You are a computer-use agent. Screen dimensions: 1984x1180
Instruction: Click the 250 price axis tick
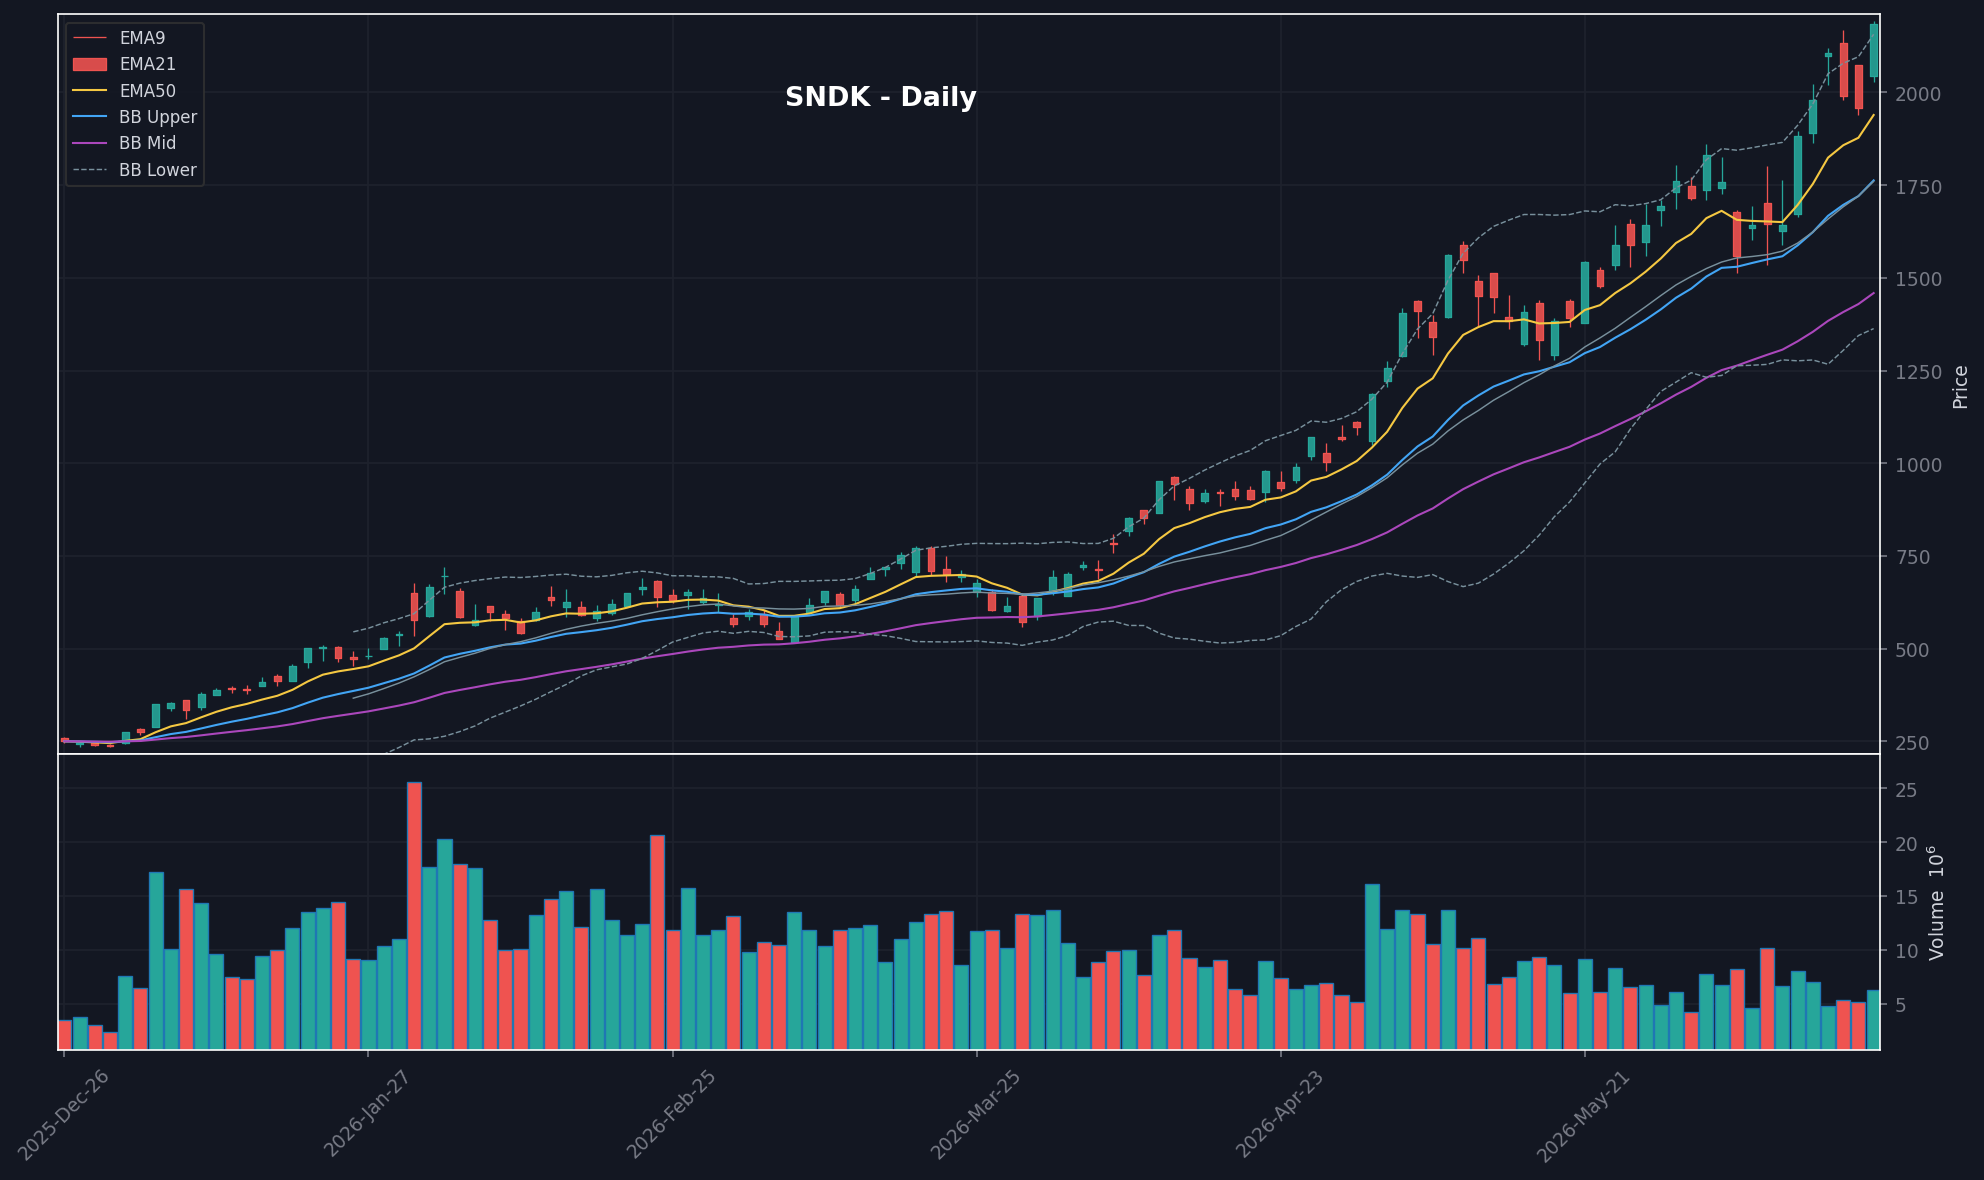pos(1912,743)
